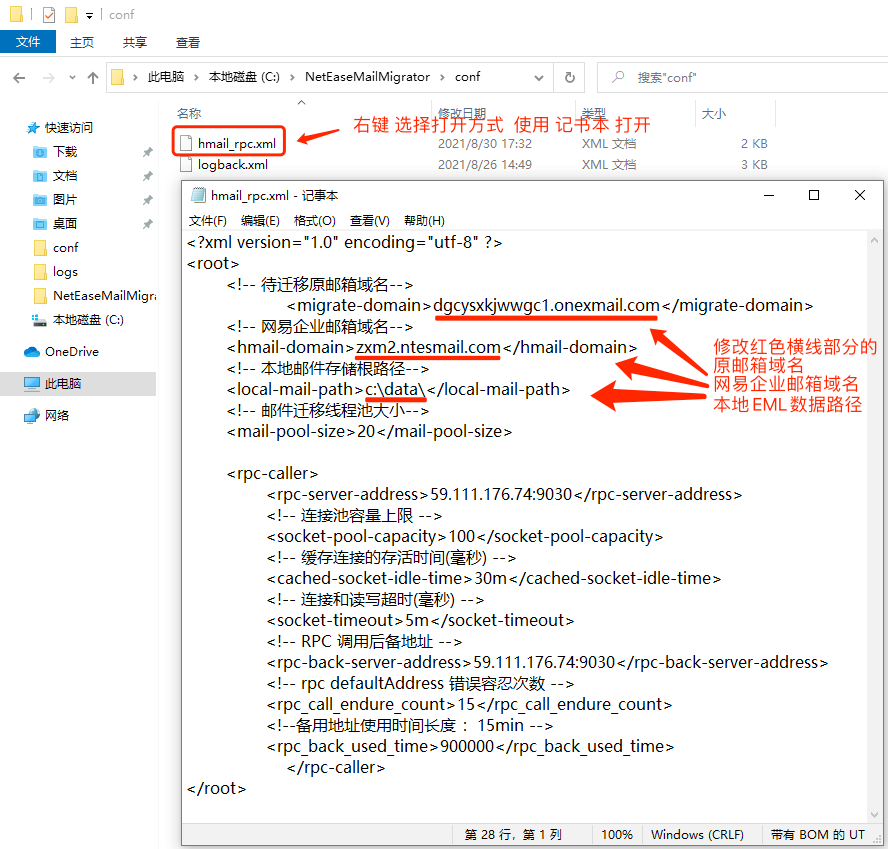The image size is (888, 849).
Task: Select This PC (此电脑) in sidebar
Action: point(65,384)
